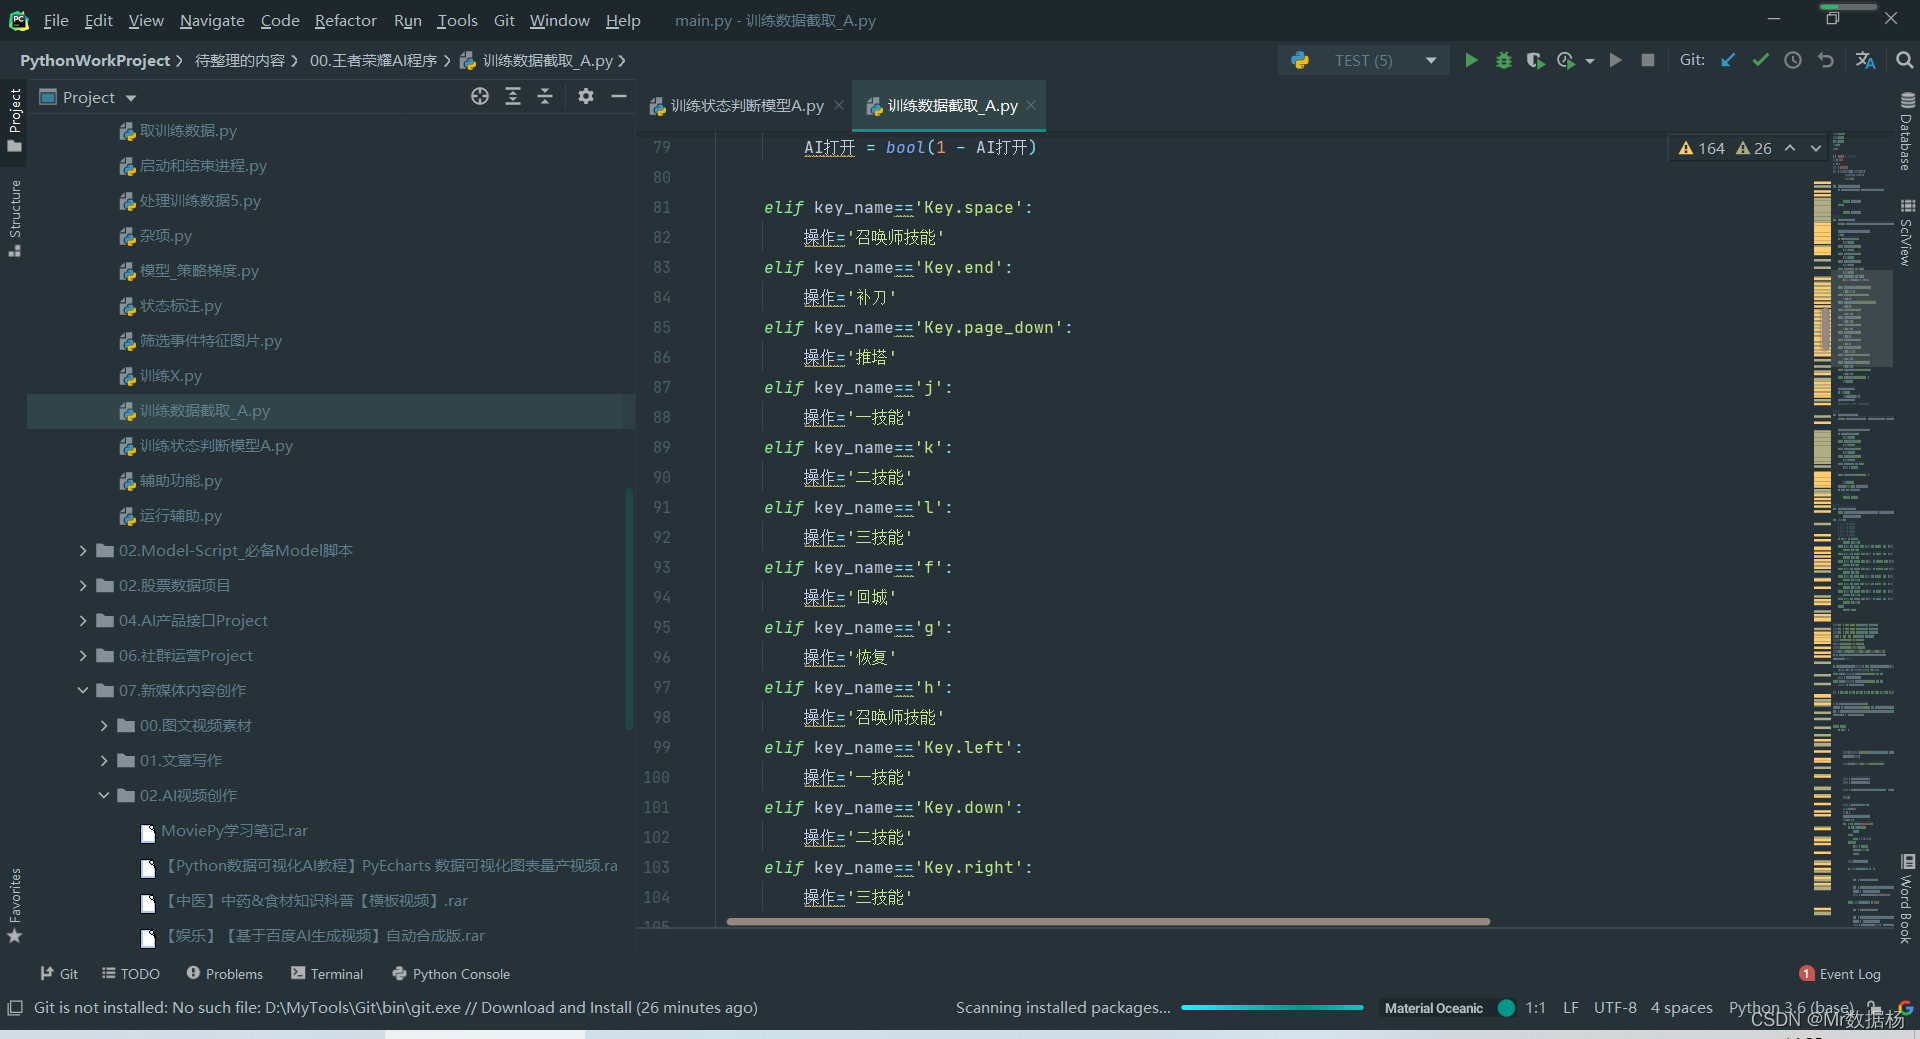Open the Terminal tool window
This screenshot has width=1920, height=1039.
click(327, 973)
